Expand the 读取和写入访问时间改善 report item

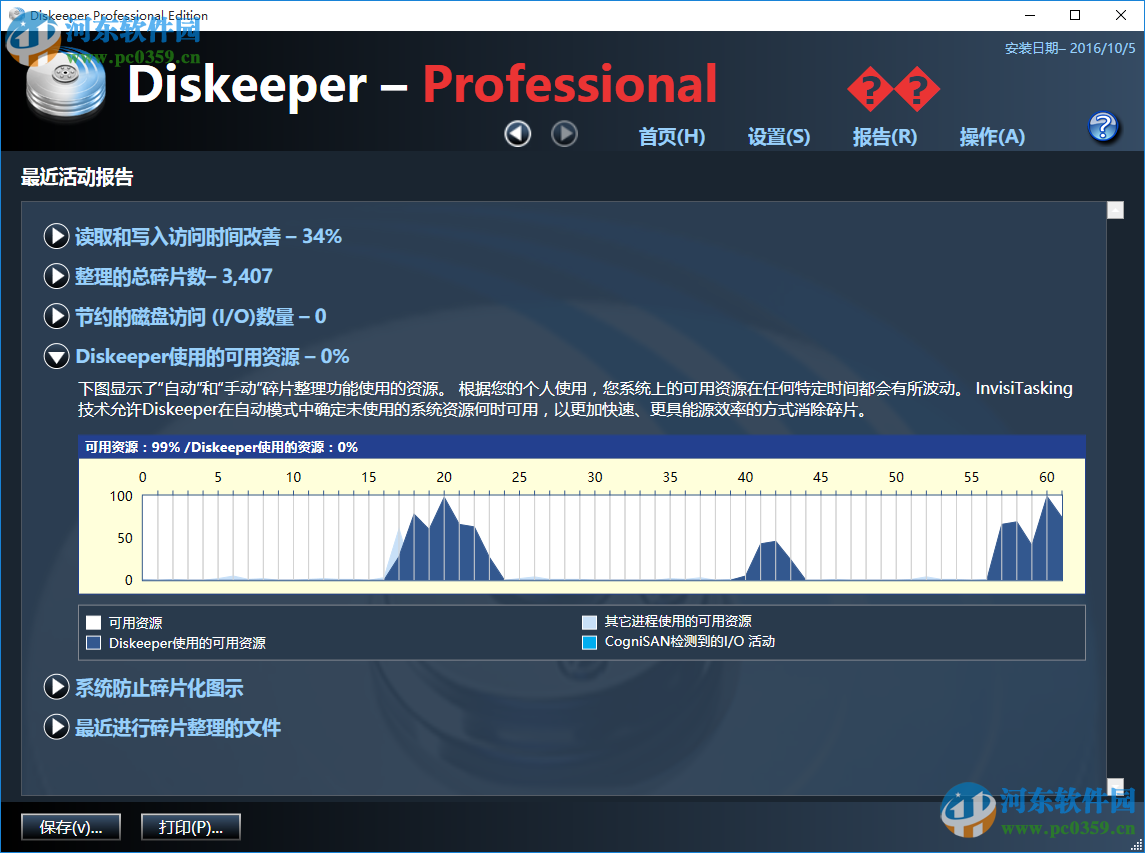(x=56, y=236)
